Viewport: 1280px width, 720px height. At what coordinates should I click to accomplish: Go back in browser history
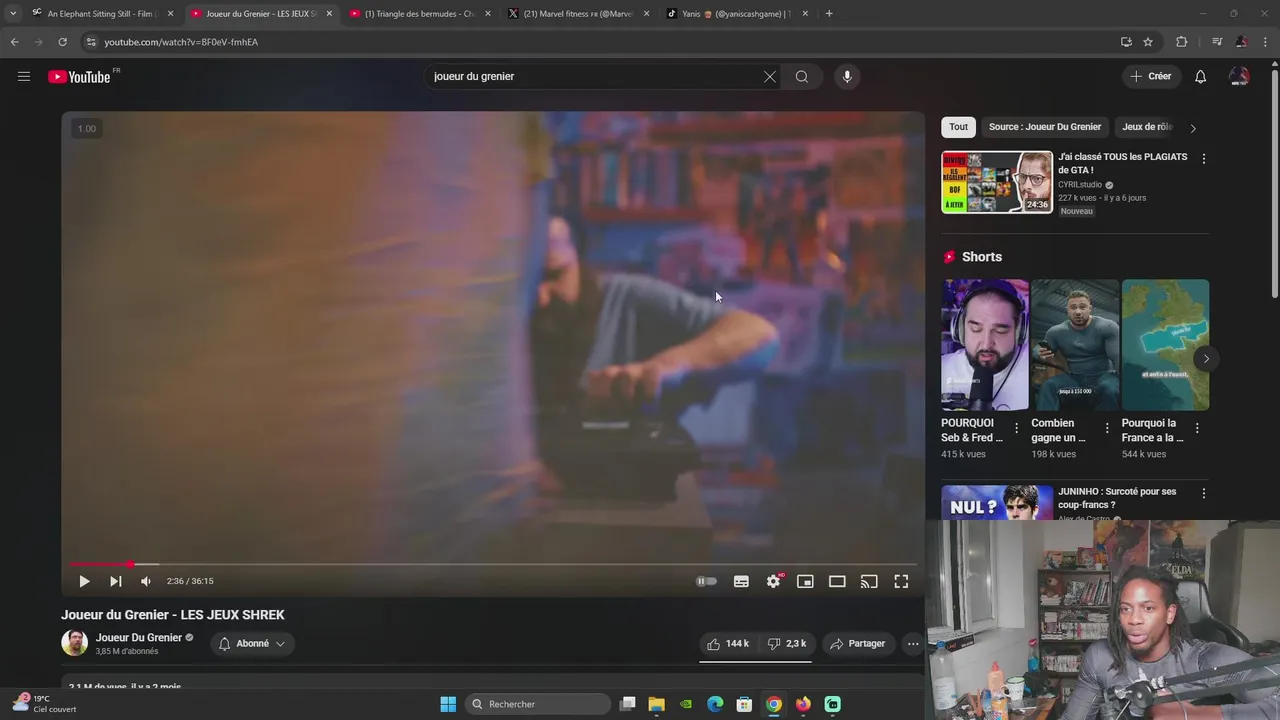coord(14,42)
